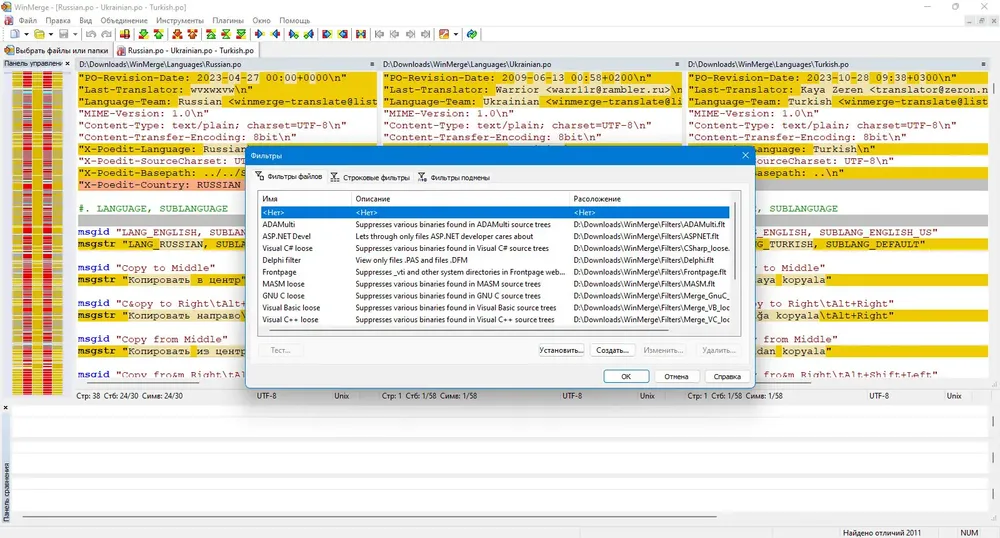Switch to Выбрать файлы или папки tab

[x=57, y=50]
